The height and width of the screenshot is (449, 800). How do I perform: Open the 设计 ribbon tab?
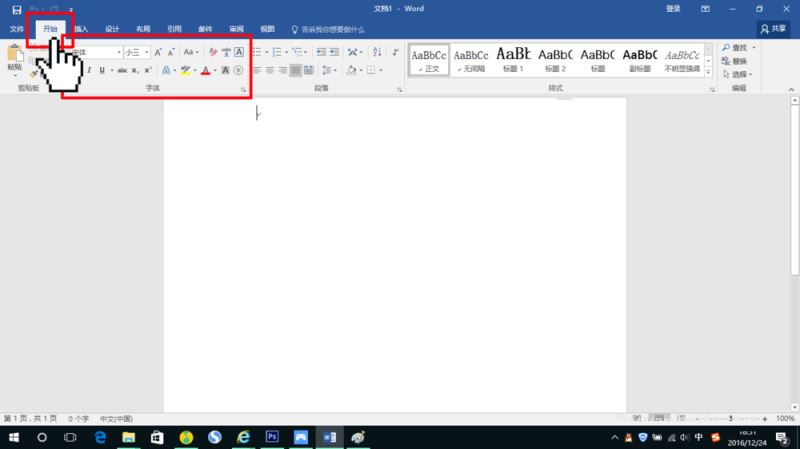coord(112,29)
